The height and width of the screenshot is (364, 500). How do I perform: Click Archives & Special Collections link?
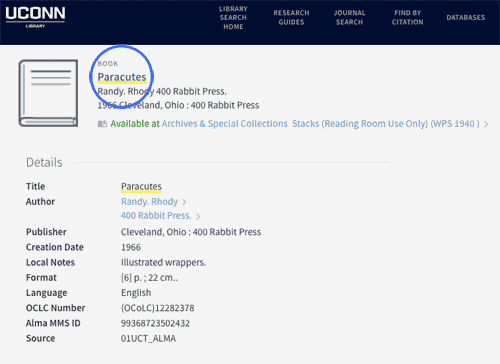pos(225,124)
